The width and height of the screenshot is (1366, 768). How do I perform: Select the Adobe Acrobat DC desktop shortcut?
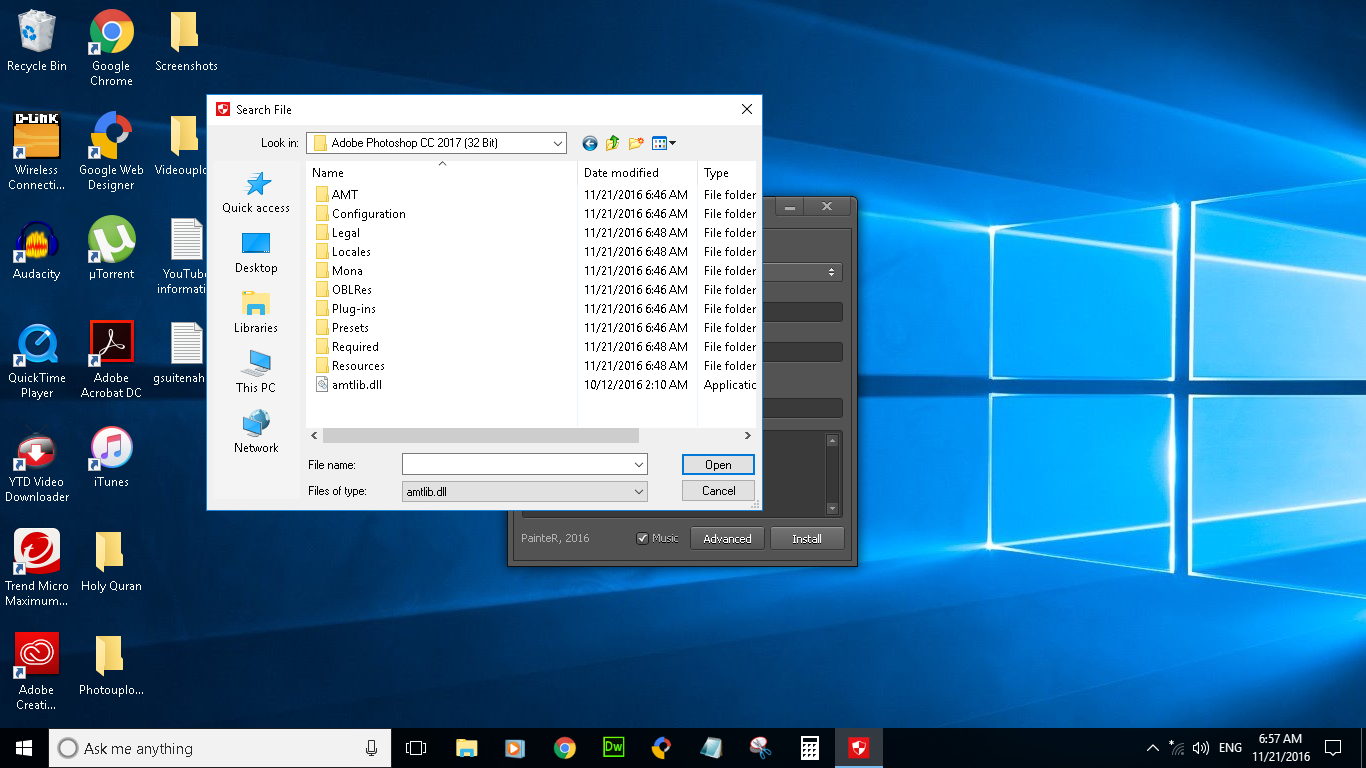[111, 360]
